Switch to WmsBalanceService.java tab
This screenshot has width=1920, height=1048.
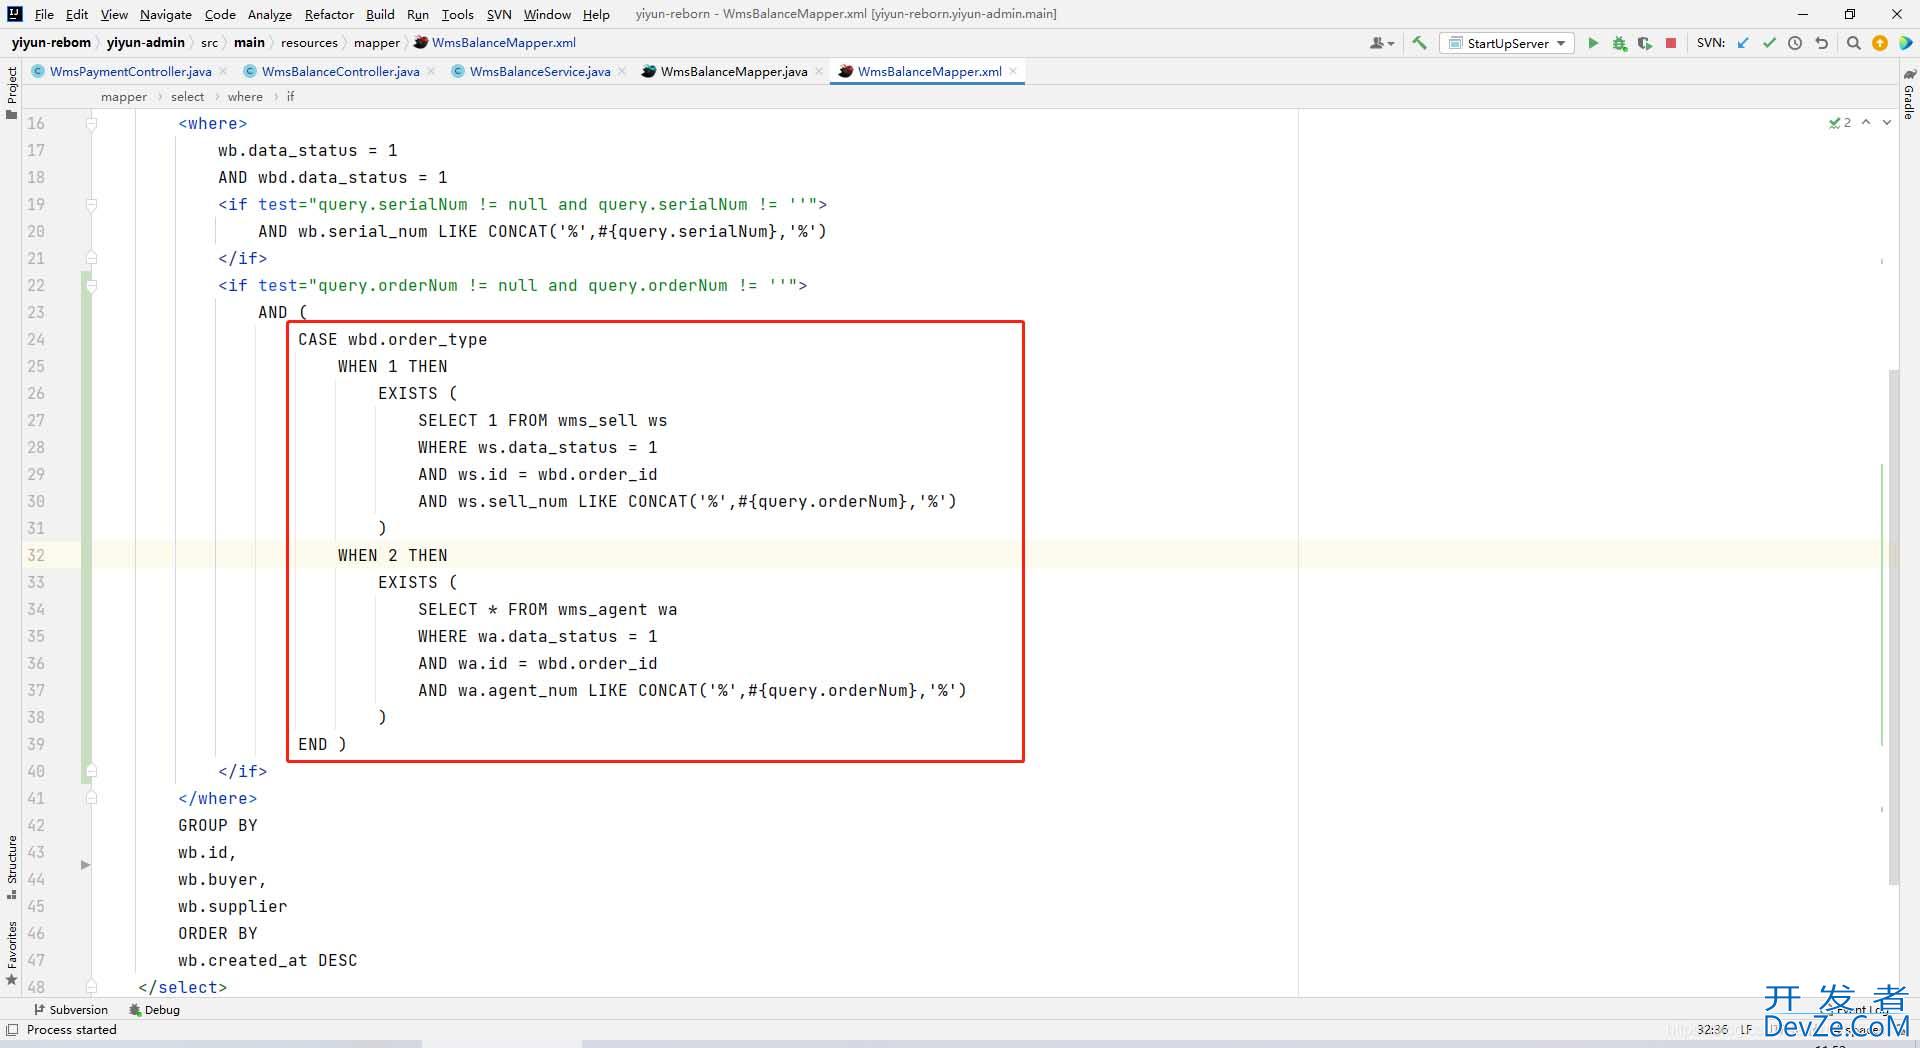[x=539, y=71]
